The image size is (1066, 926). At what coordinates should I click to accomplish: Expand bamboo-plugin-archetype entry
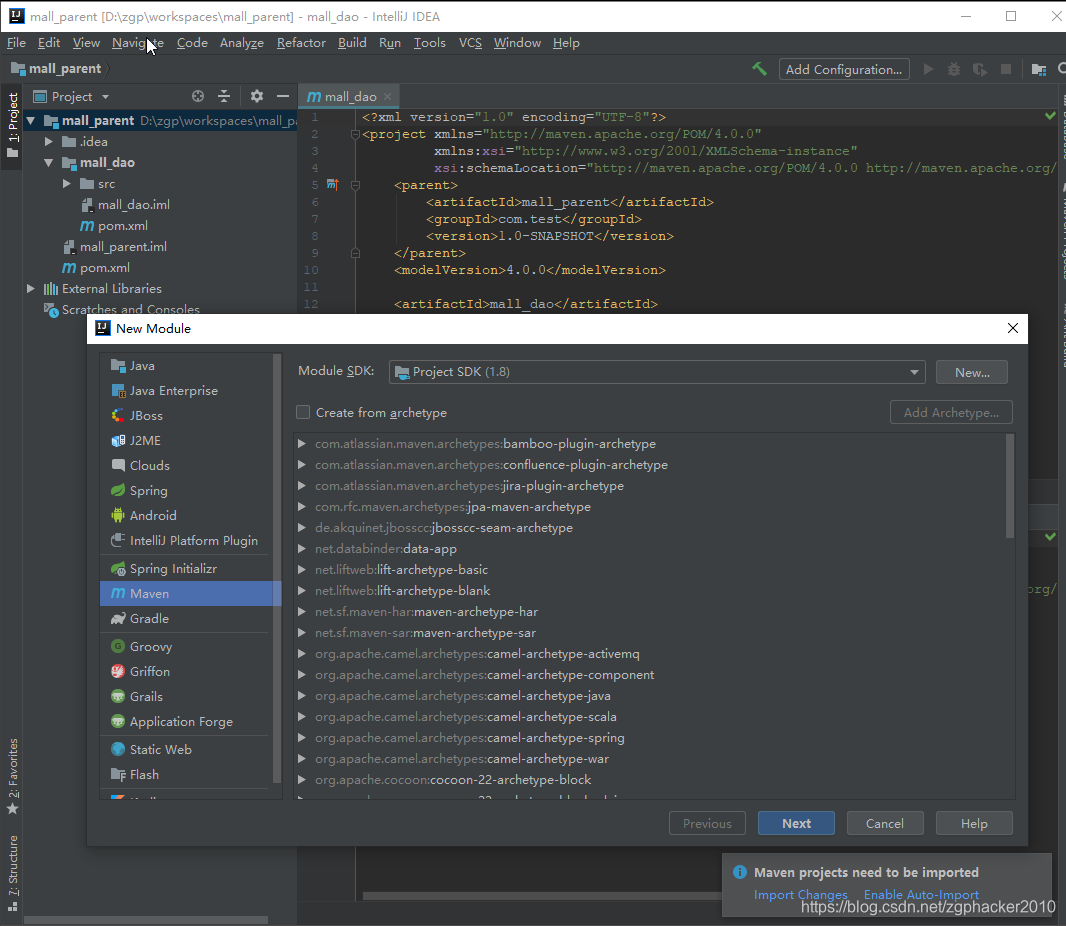coord(302,444)
